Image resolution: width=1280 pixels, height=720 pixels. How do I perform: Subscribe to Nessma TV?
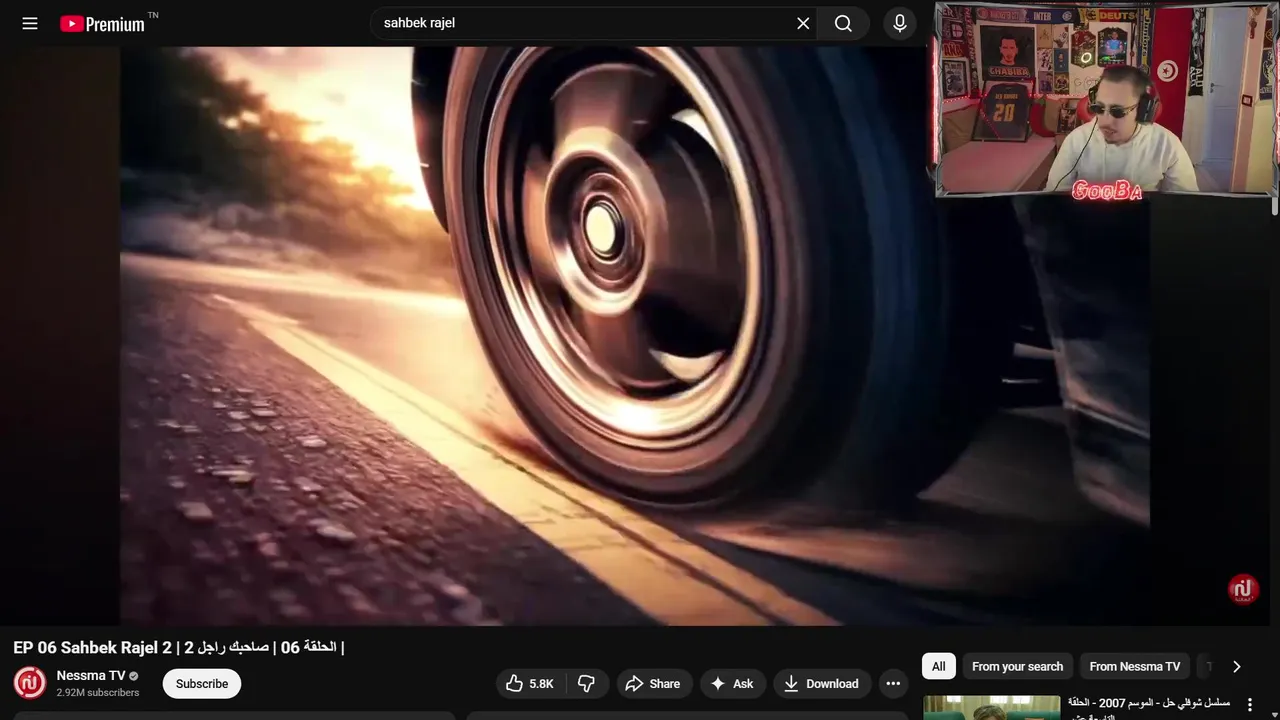coord(202,684)
